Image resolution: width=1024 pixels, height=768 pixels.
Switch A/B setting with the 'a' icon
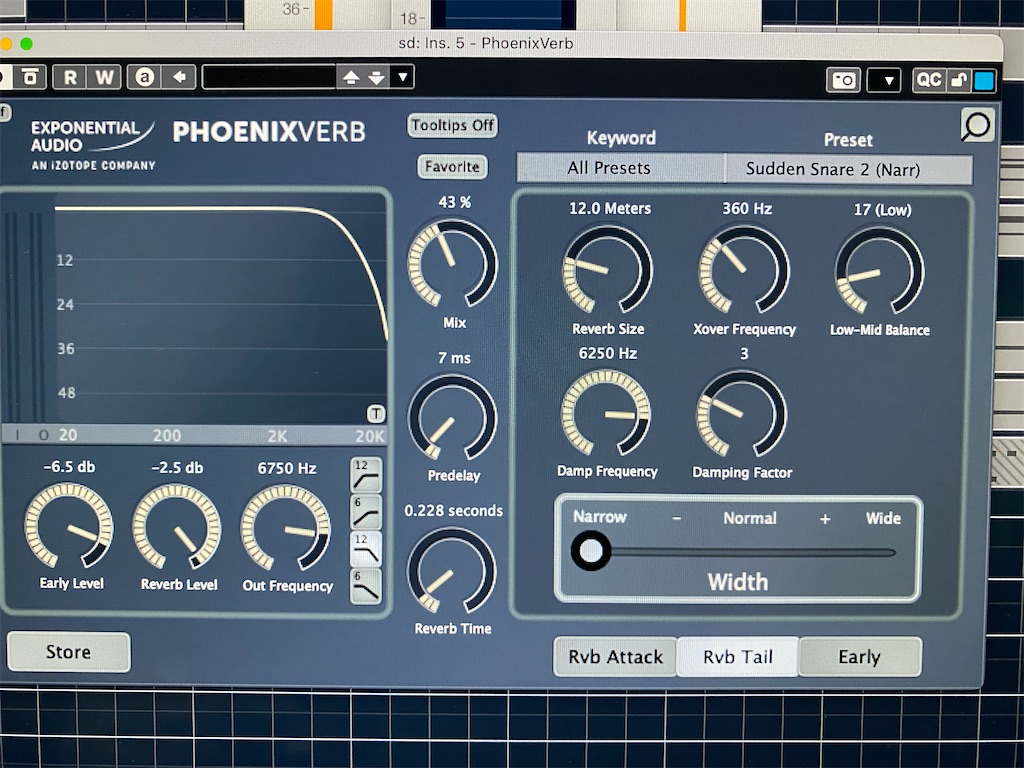[144, 77]
